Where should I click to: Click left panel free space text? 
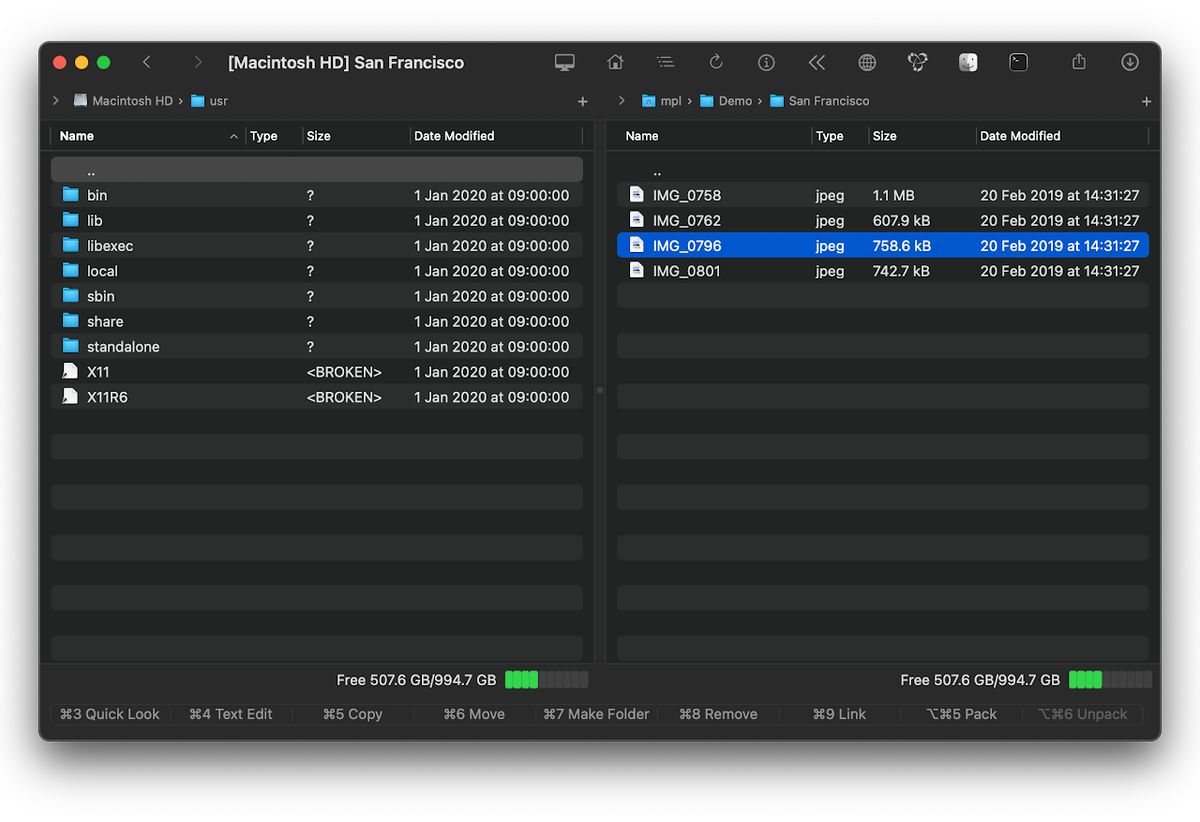tap(416, 680)
